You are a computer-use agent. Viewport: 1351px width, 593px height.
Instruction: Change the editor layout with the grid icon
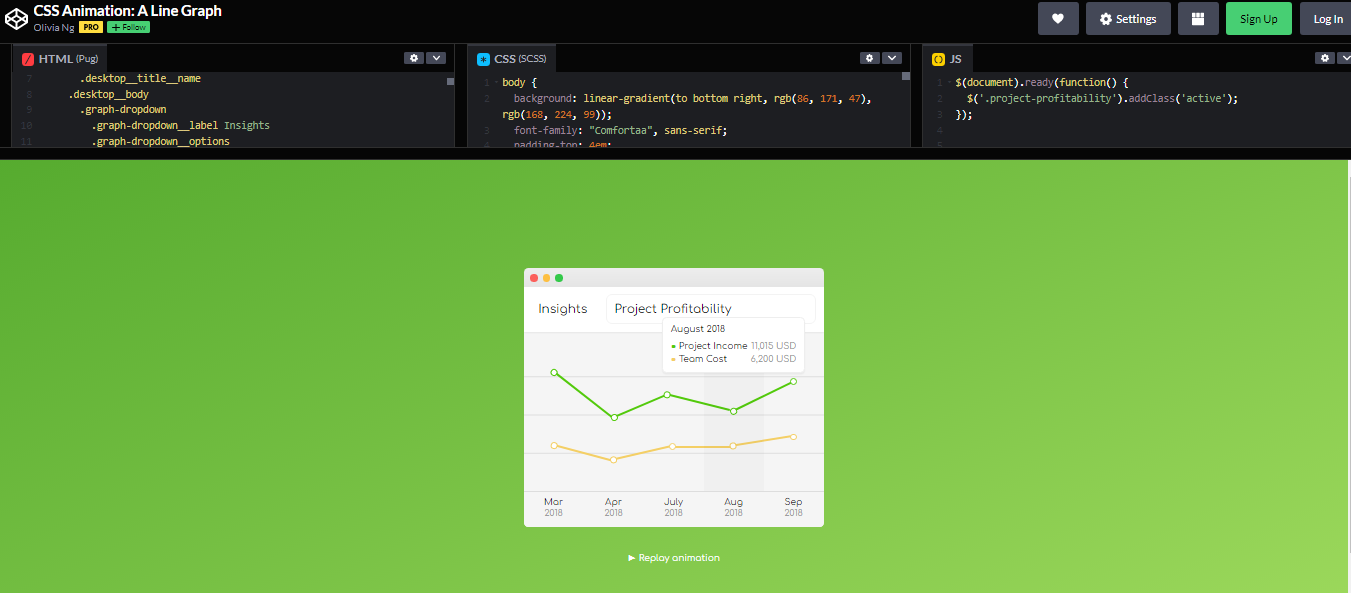pyautogui.click(x=1198, y=19)
